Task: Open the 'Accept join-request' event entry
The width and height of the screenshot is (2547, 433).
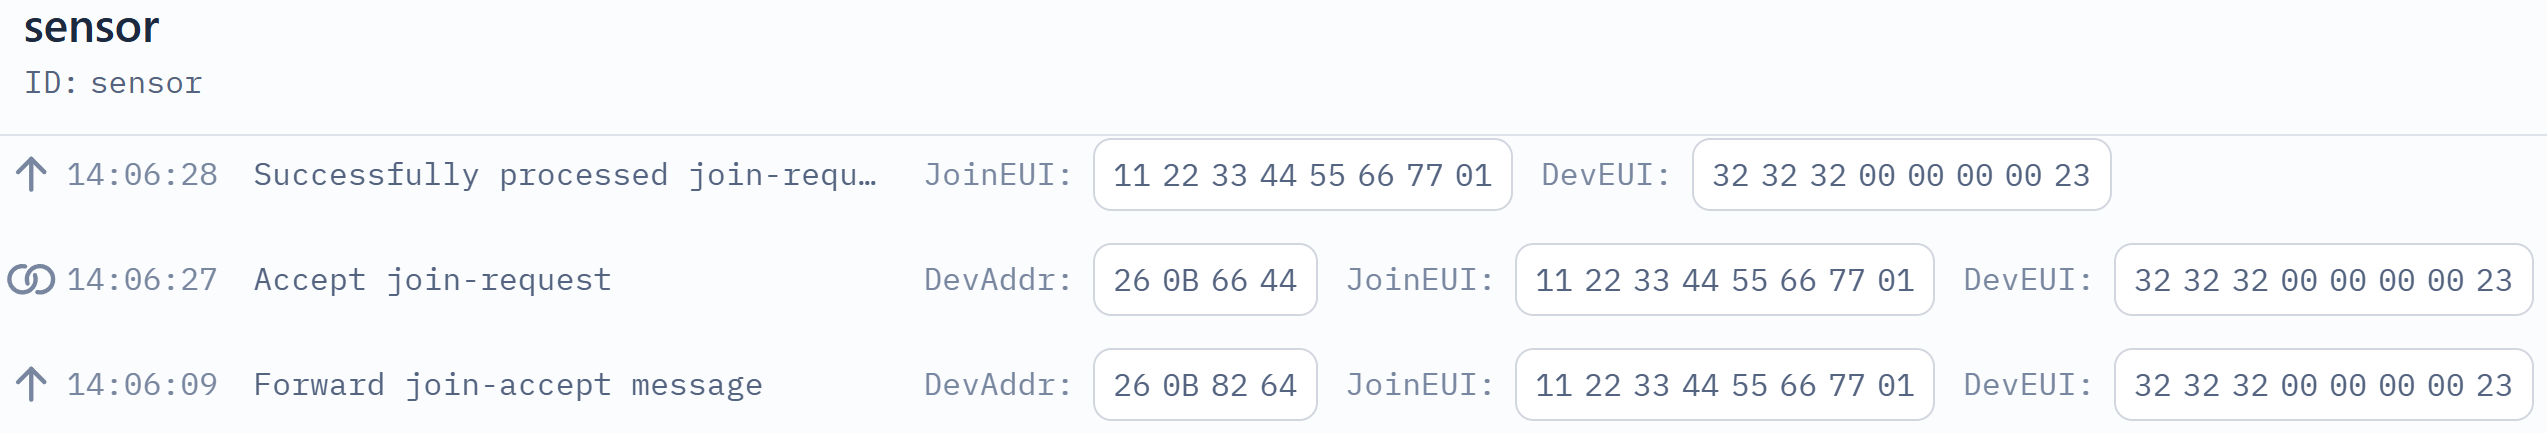Action: [x=432, y=280]
